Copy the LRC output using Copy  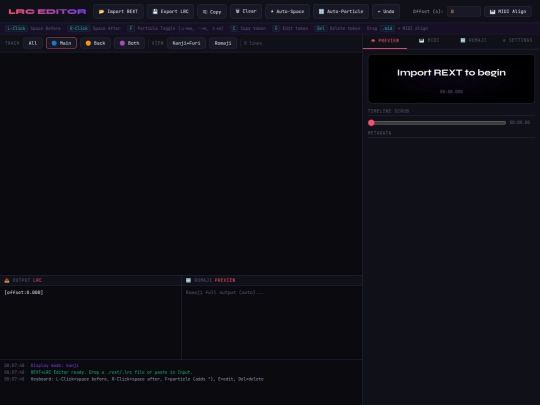click(212, 11)
